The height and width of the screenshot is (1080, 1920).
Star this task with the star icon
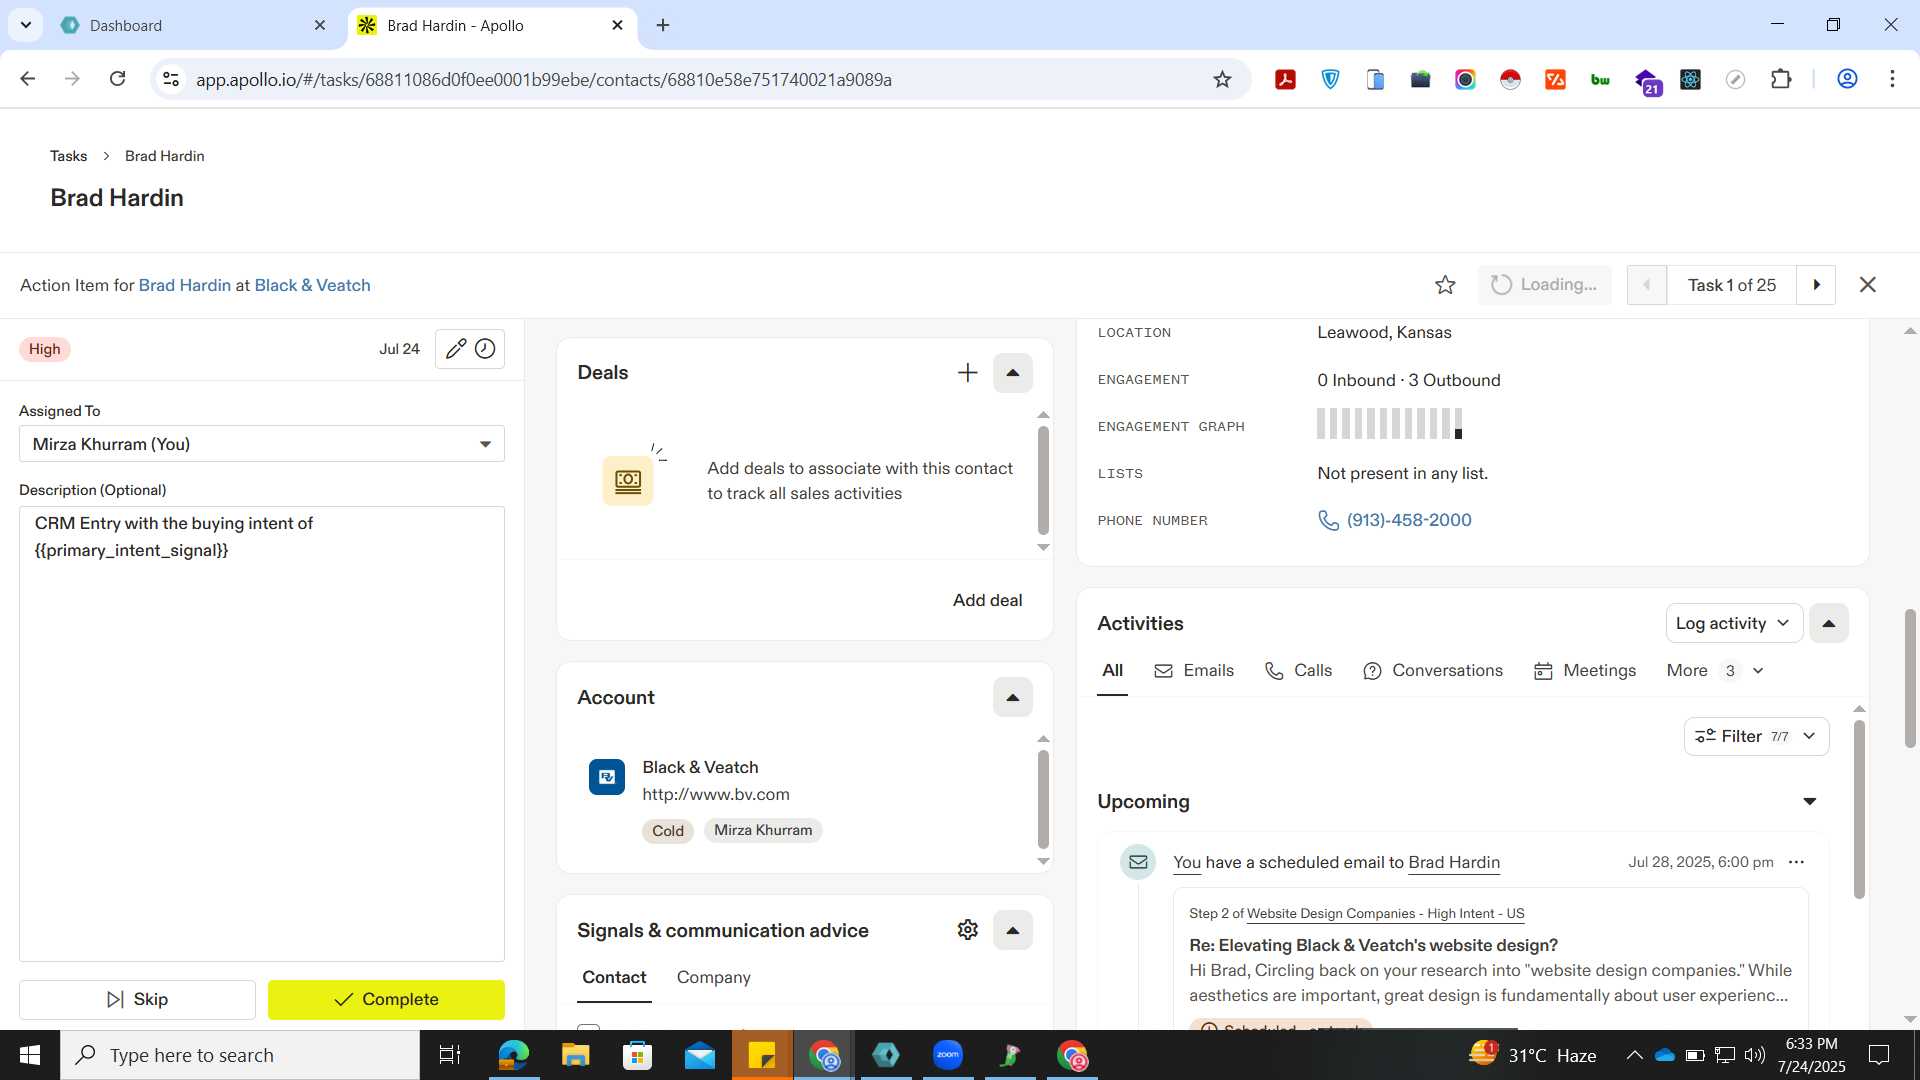coord(1445,285)
